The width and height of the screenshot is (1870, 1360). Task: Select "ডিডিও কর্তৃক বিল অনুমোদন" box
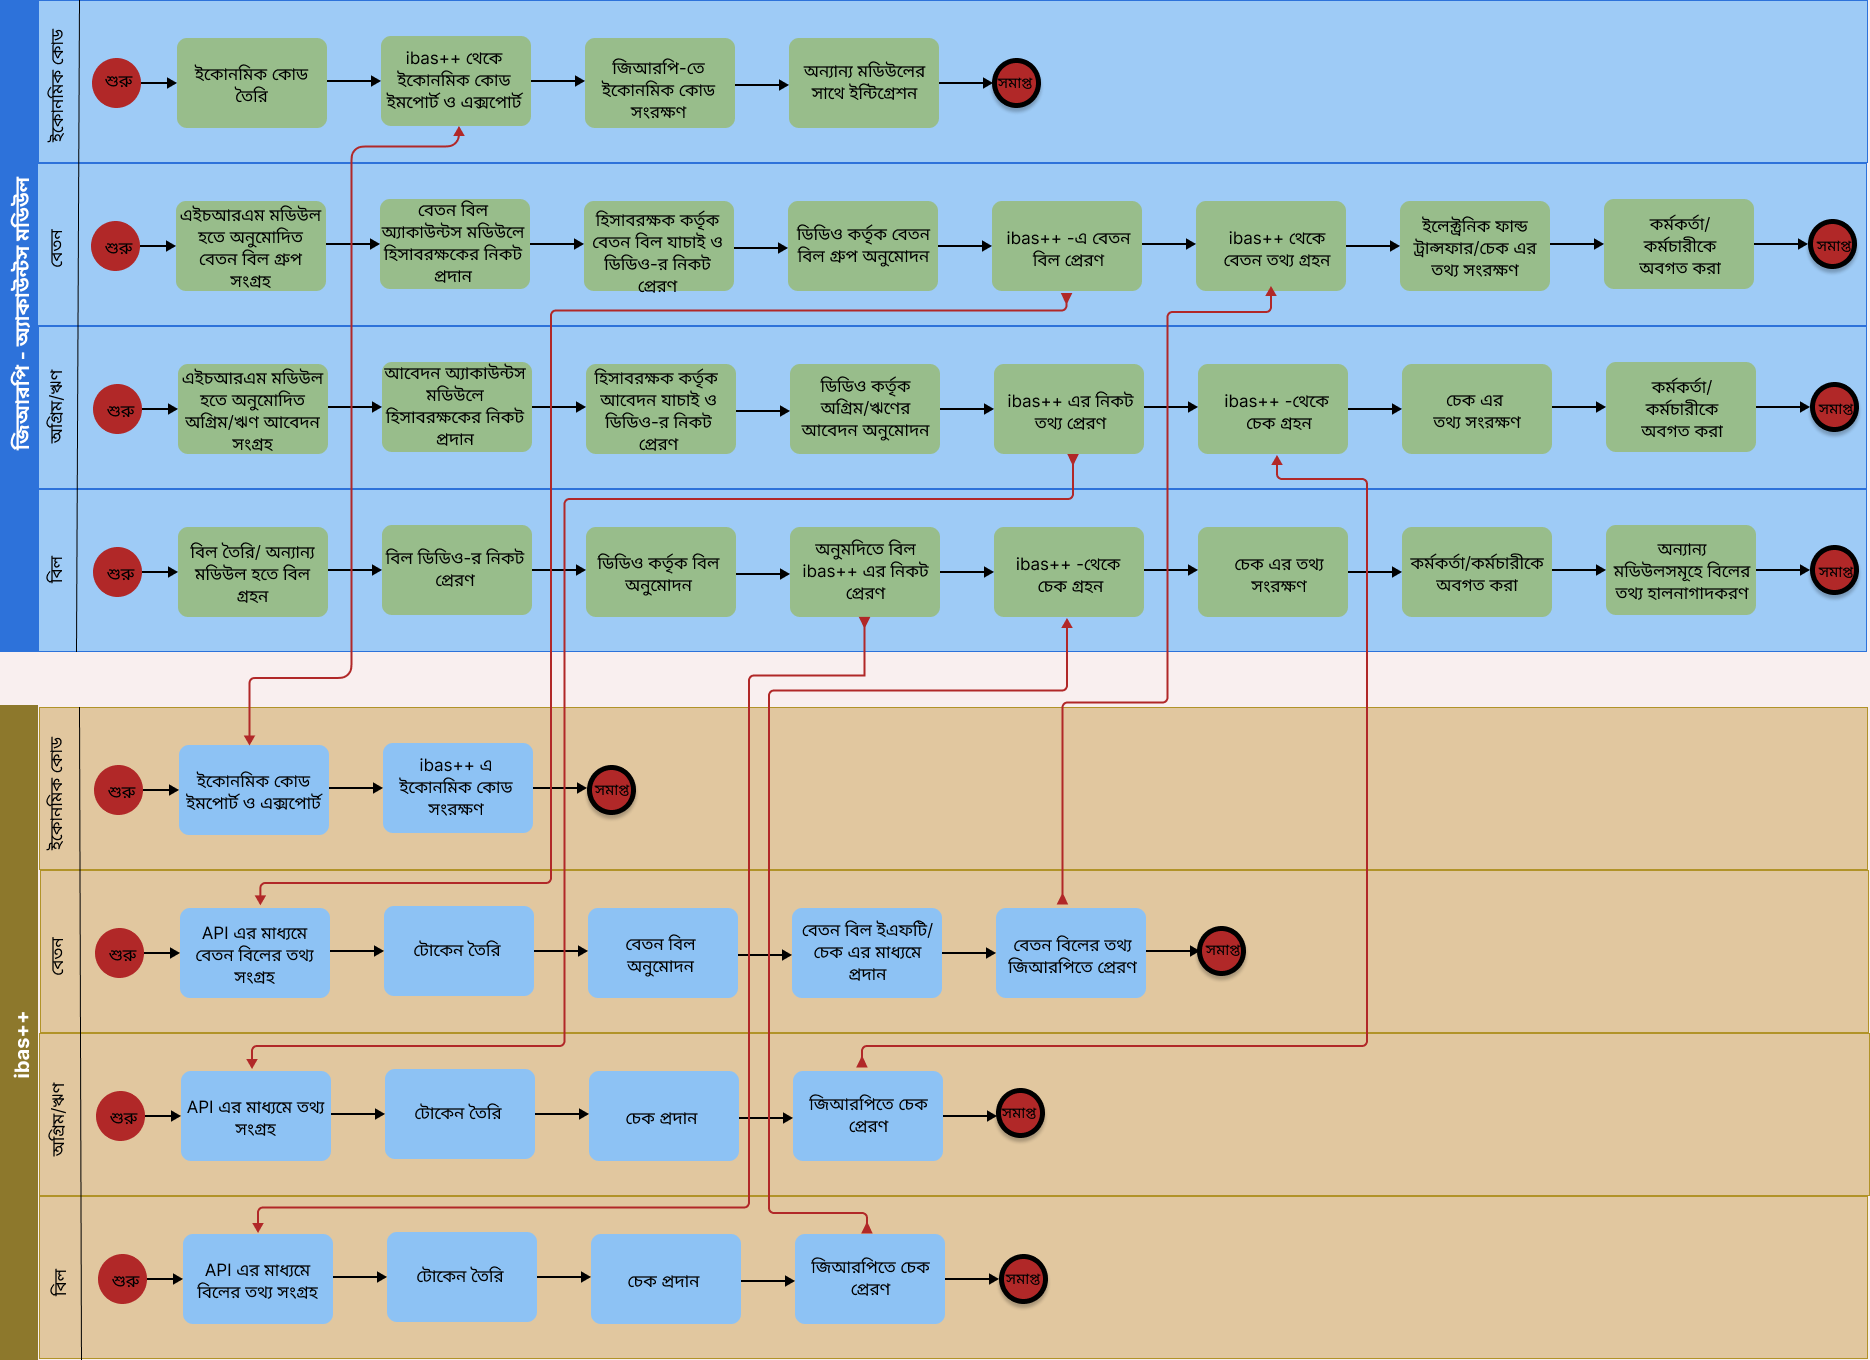[661, 572]
